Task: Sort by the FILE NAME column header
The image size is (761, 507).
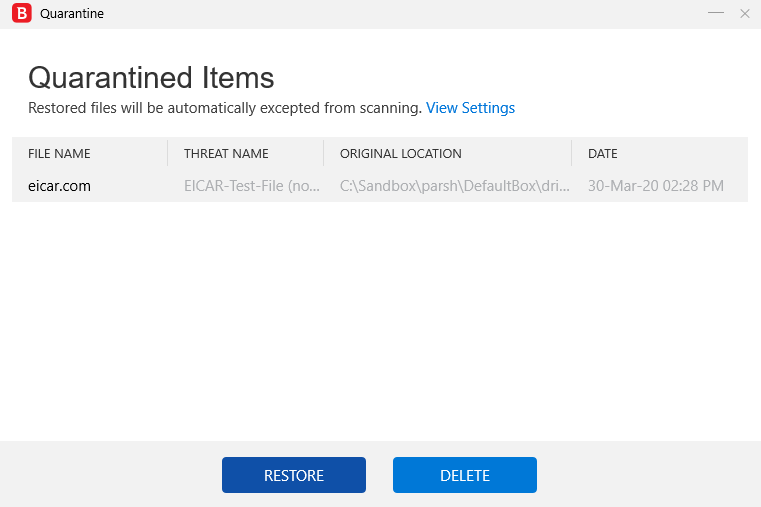Action: point(59,154)
